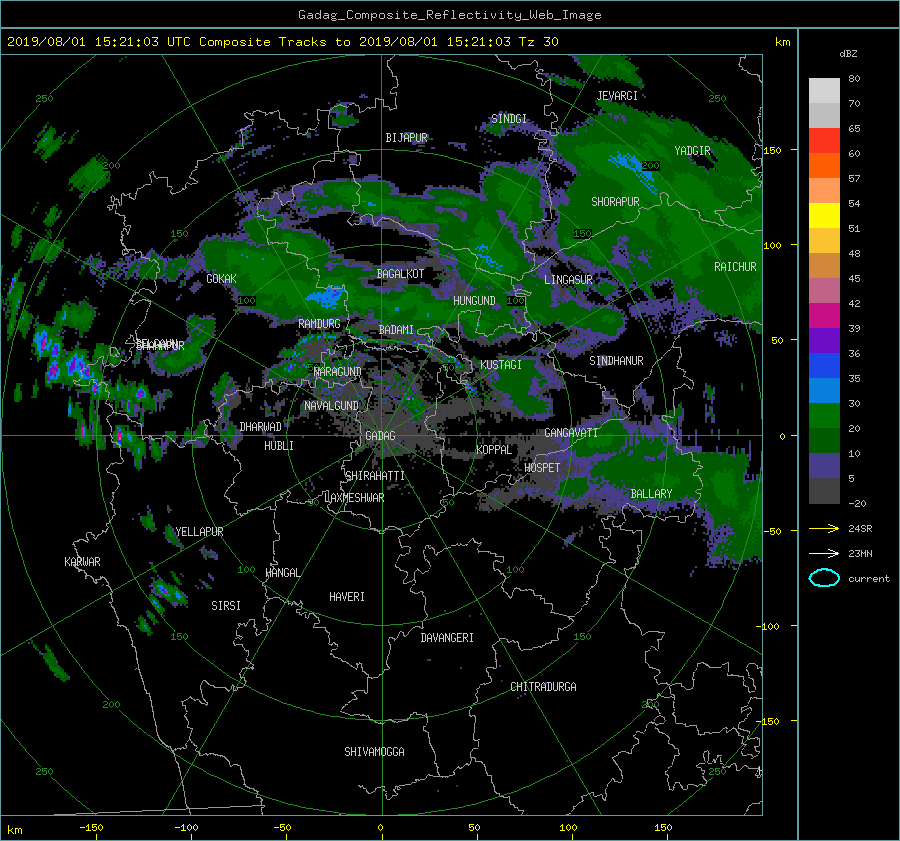Click the LAXMESHWAR city label
The image size is (900, 841).
tap(354, 498)
